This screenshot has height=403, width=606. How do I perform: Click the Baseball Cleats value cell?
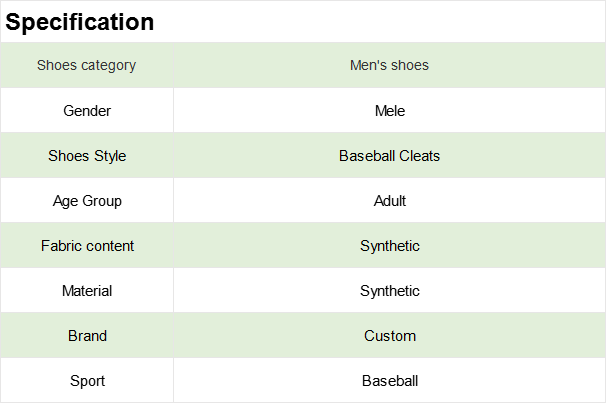pos(389,156)
